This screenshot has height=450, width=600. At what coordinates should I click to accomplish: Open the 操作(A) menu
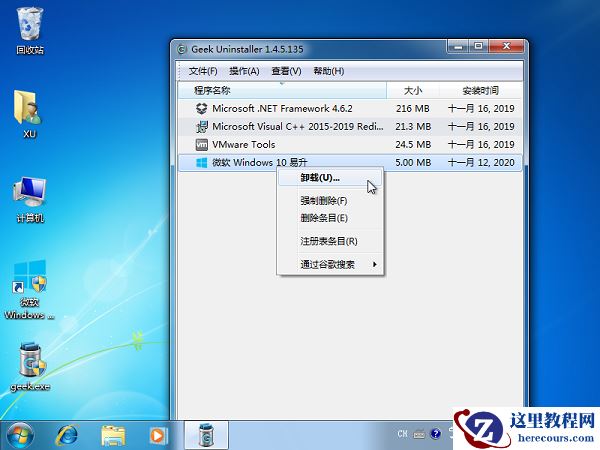pos(244,71)
